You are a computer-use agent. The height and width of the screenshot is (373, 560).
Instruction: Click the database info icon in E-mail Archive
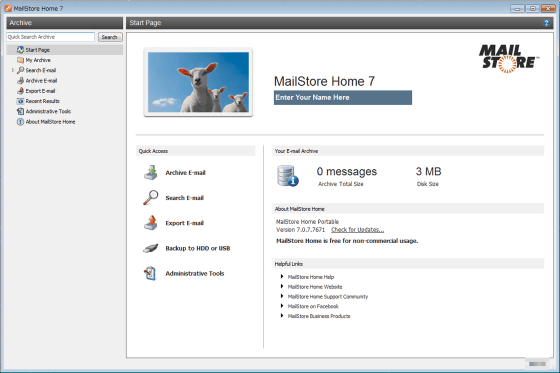pyautogui.click(x=288, y=176)
